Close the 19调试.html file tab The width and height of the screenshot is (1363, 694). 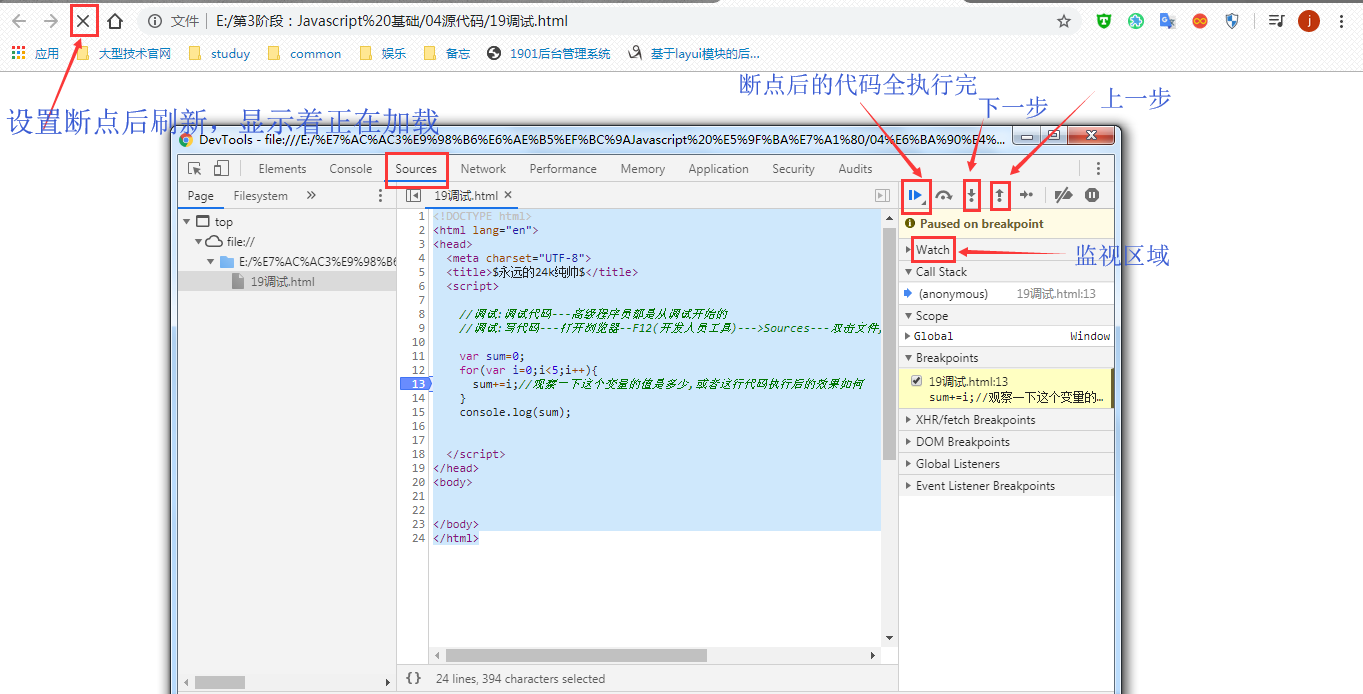[508, 195]
